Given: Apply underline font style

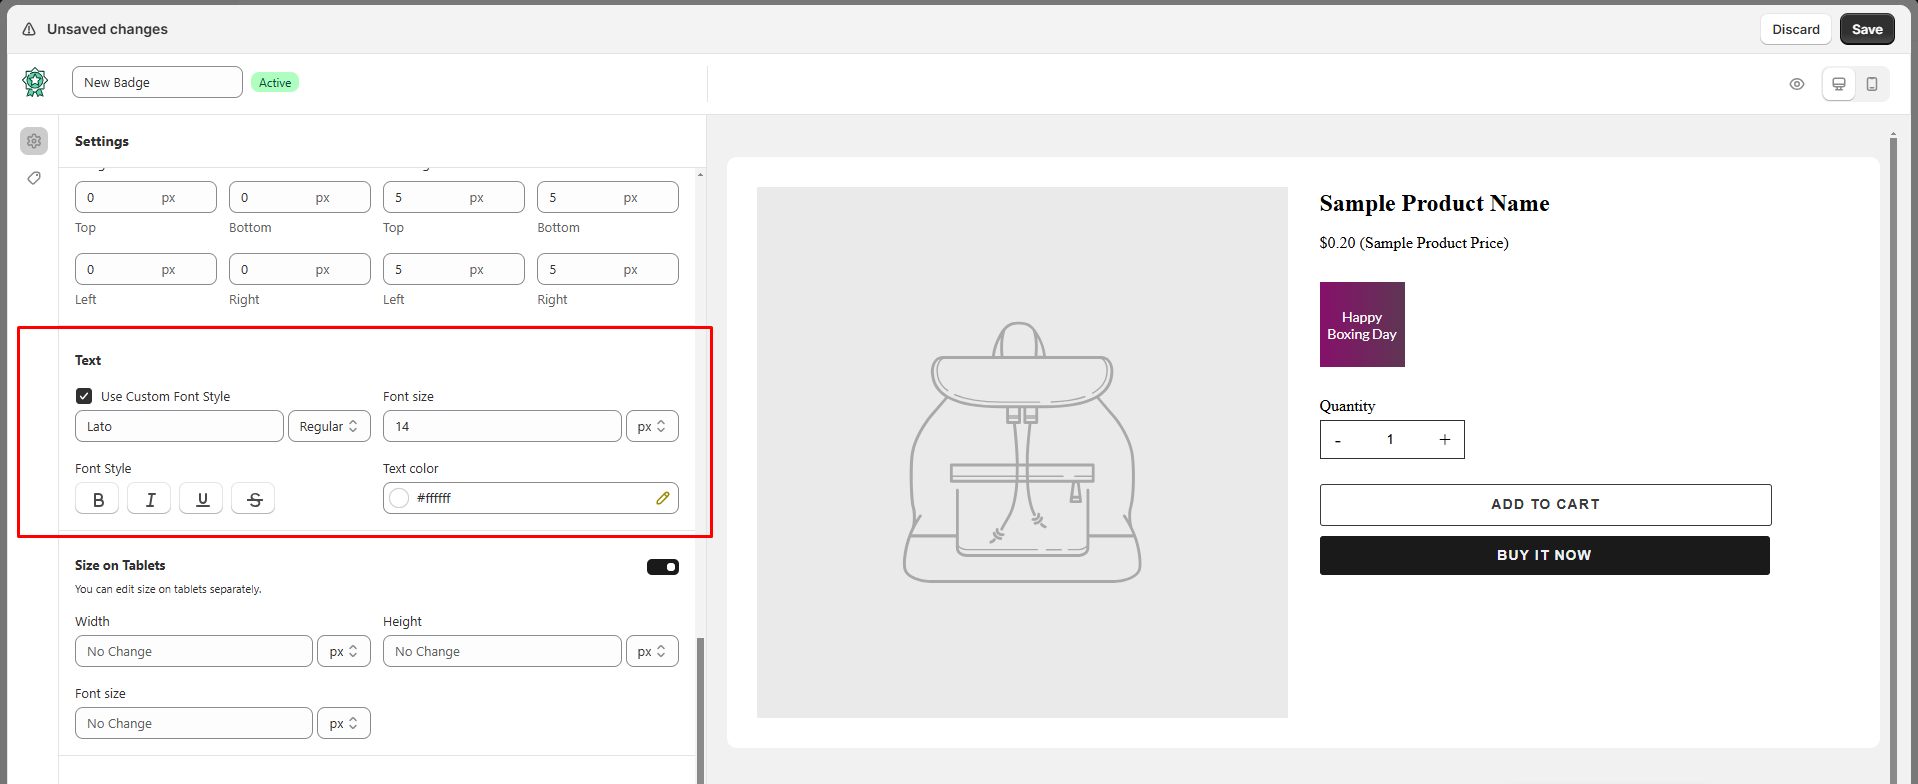Looking at the screenshot, I should pos(201,499).
